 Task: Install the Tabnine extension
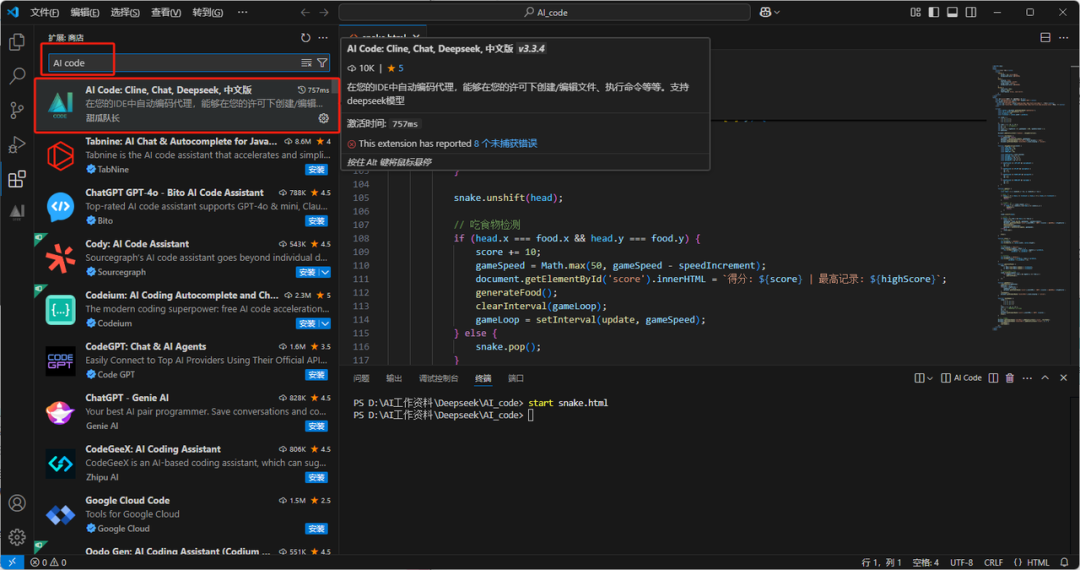tap(317, 170)
